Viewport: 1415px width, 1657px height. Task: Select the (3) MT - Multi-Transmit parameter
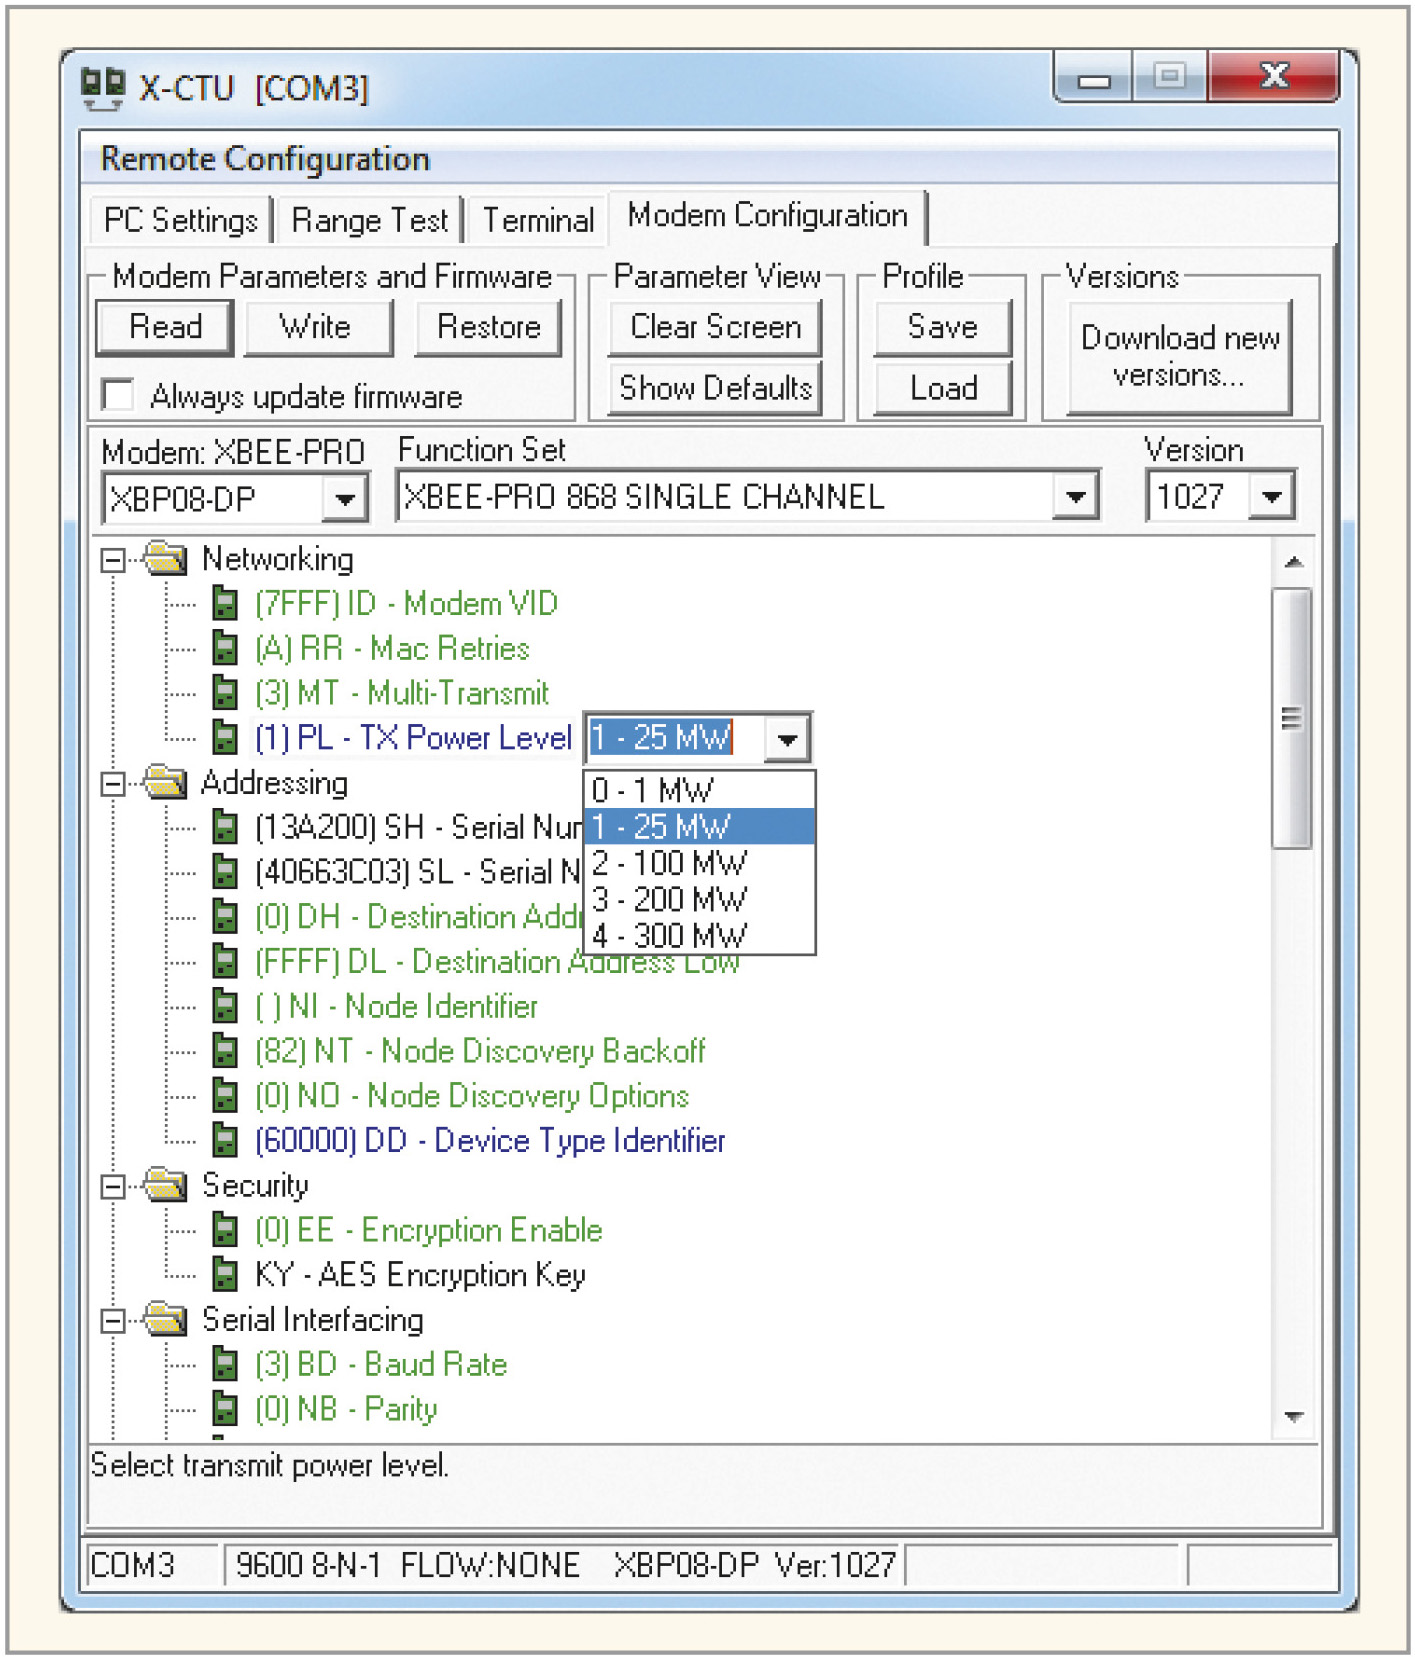pos(402,693)
